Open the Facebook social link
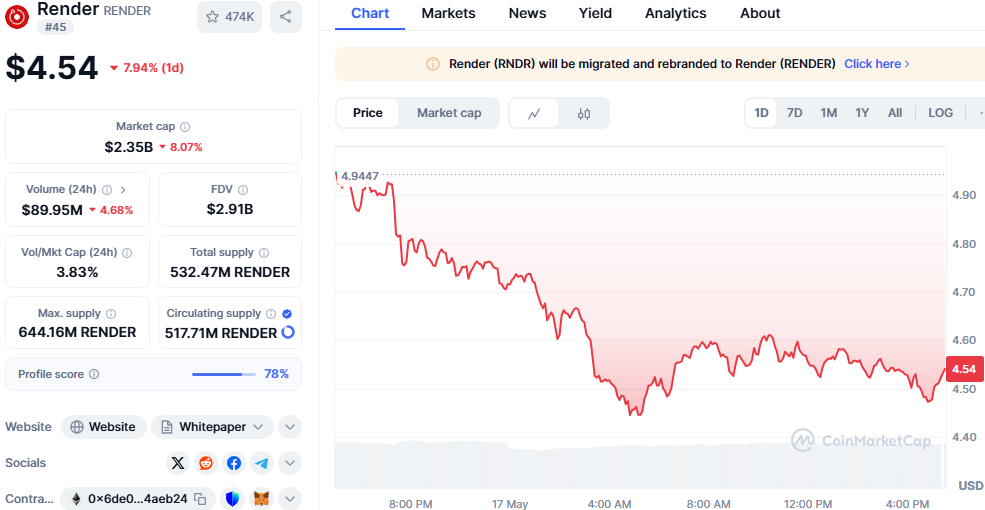Screen dimensions: 985x510 click(234, 464)
